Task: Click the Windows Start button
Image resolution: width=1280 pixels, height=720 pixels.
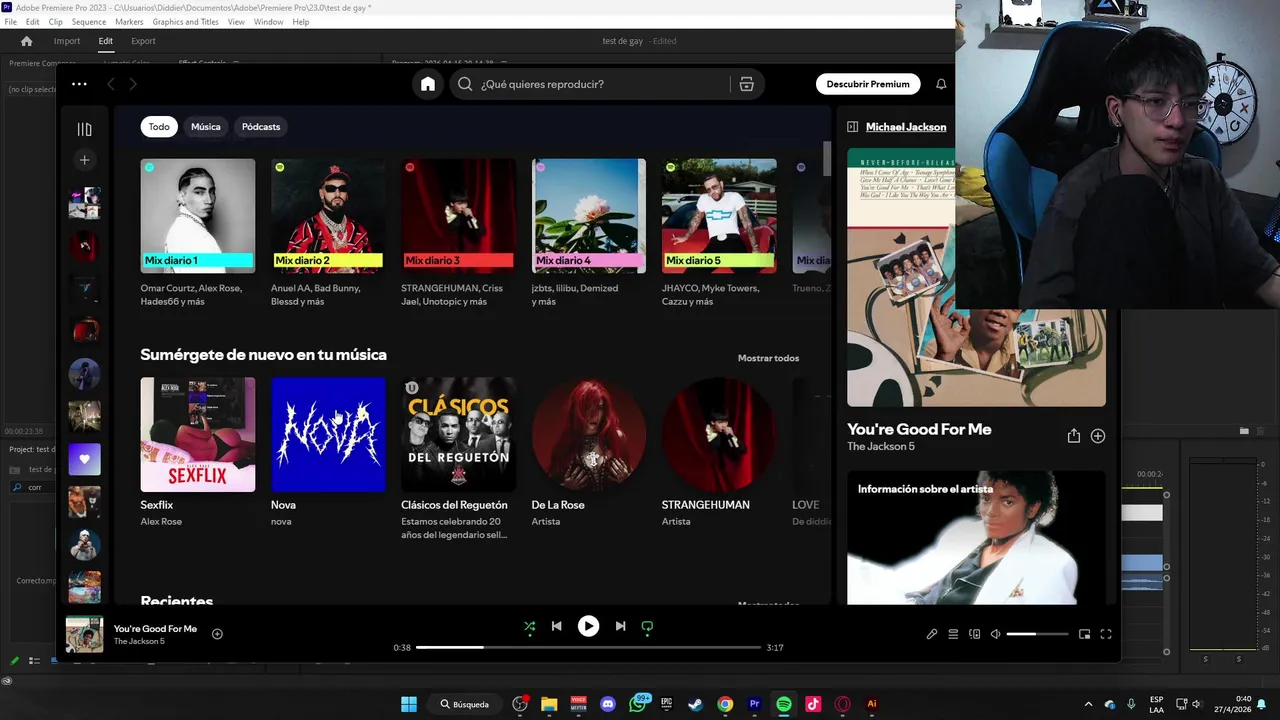Action: click(409, 704)
